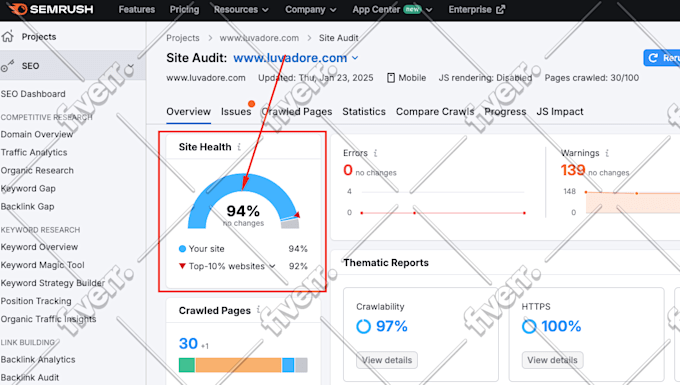Click the orange segment of crawled pages bar
Viewport: 680px width, 385px height.
tap(238, 365)
